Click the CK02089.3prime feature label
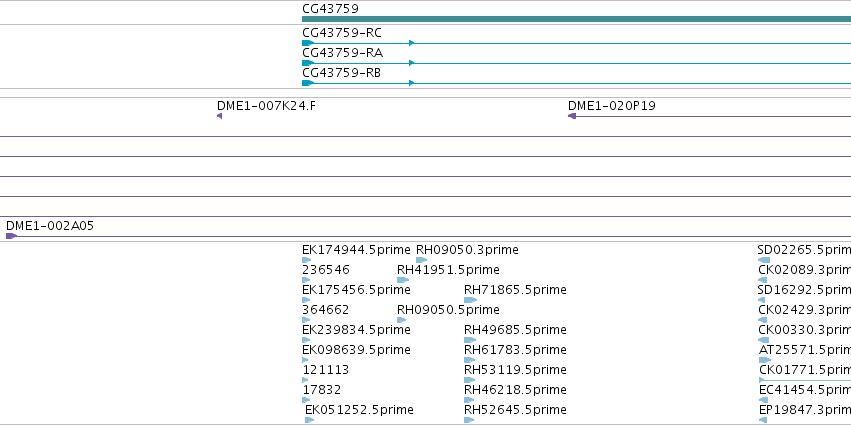 [804, 270]
